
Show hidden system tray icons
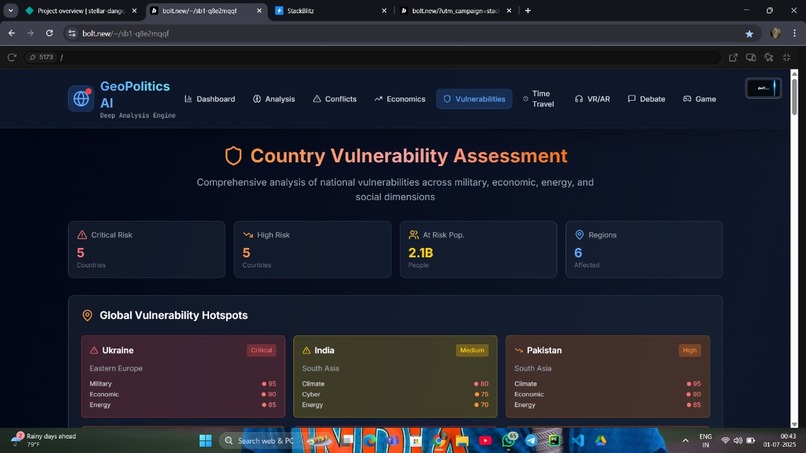(x=685, y=441)
